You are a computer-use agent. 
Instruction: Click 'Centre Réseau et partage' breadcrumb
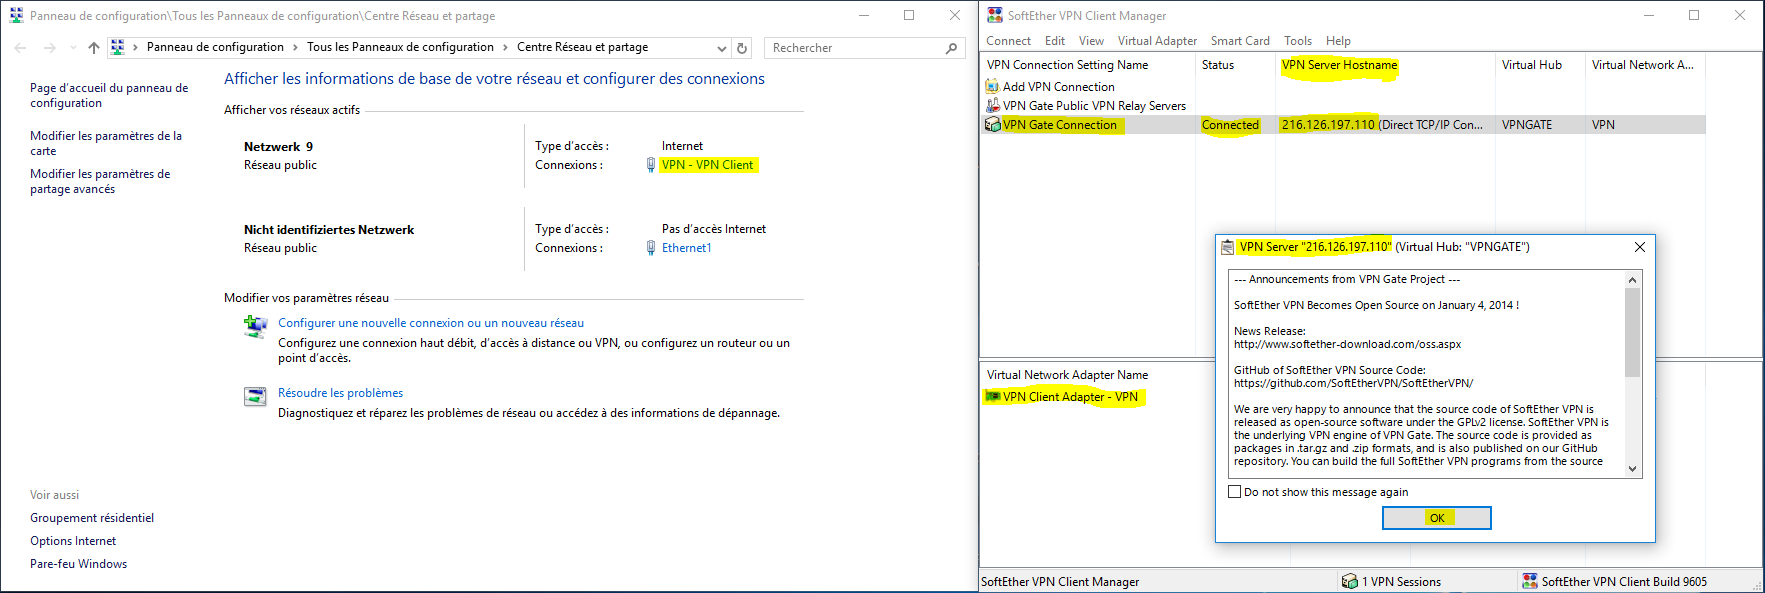[582, 47]
